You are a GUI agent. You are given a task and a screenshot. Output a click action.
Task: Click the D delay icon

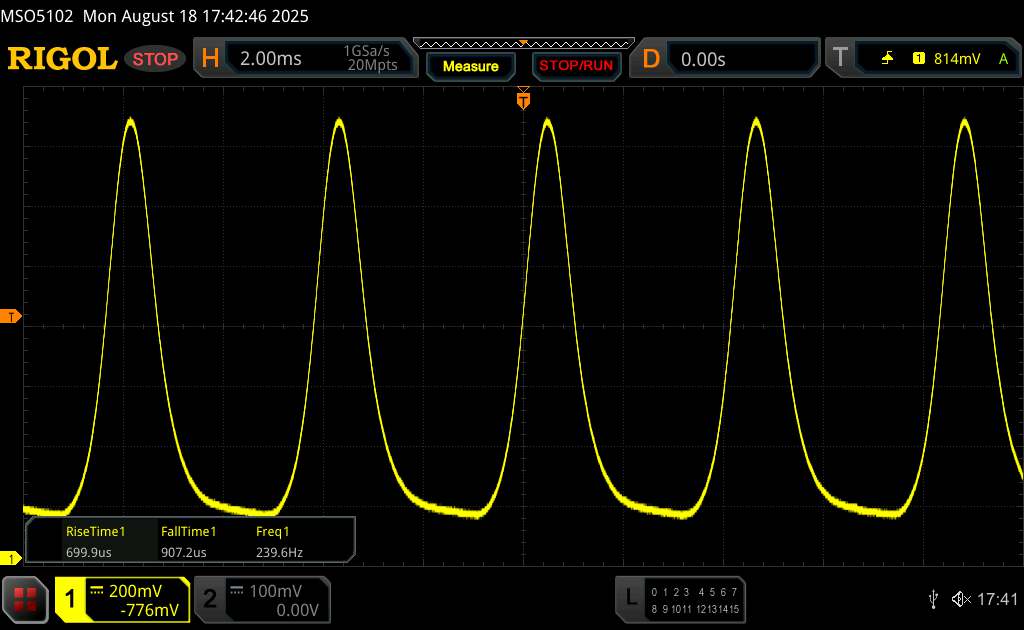[x=651, y=59]
